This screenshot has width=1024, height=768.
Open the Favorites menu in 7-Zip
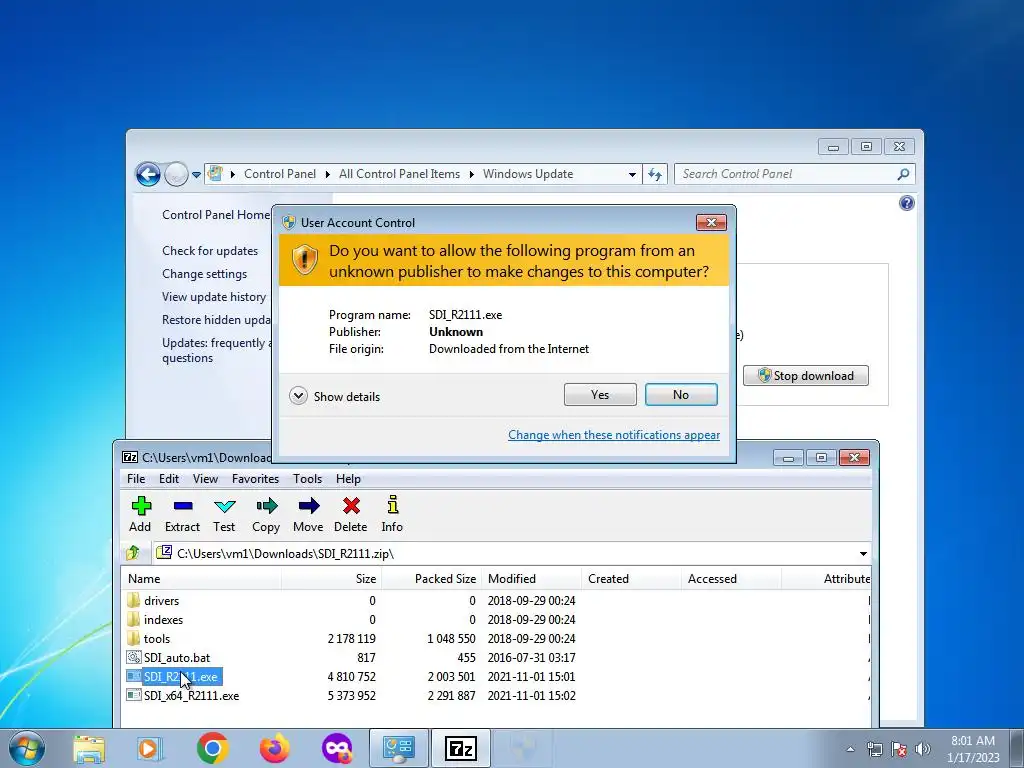point(255,479)
